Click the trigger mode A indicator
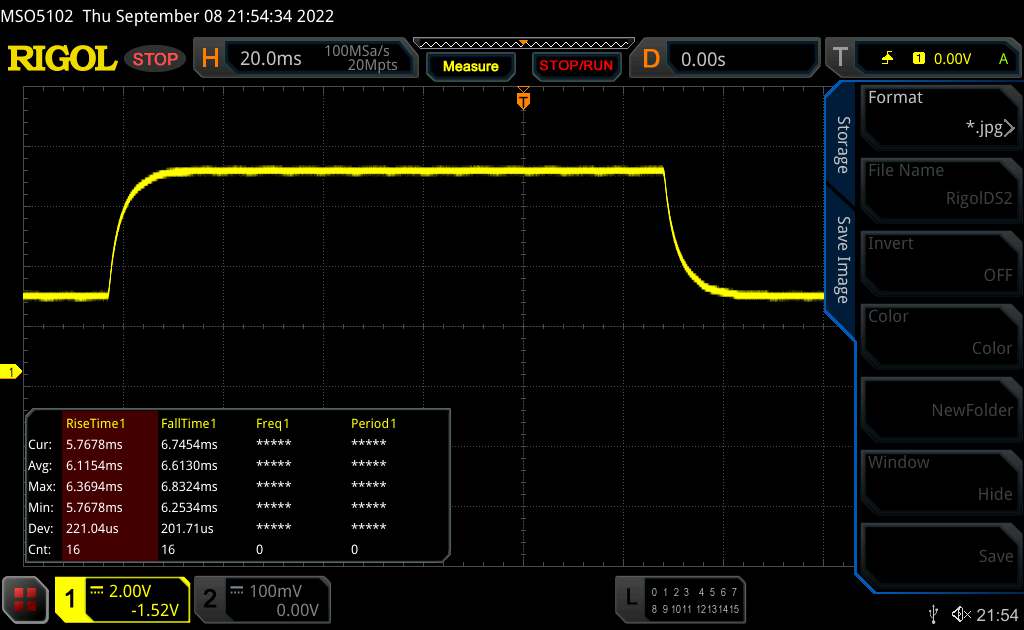 pyautogui.click(x=1003, y=59)
